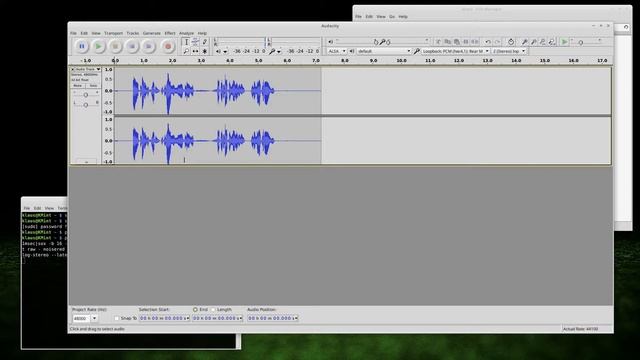Click the Audio Position time field
This screenshot has width=640, height=360.
pos(273,318)
